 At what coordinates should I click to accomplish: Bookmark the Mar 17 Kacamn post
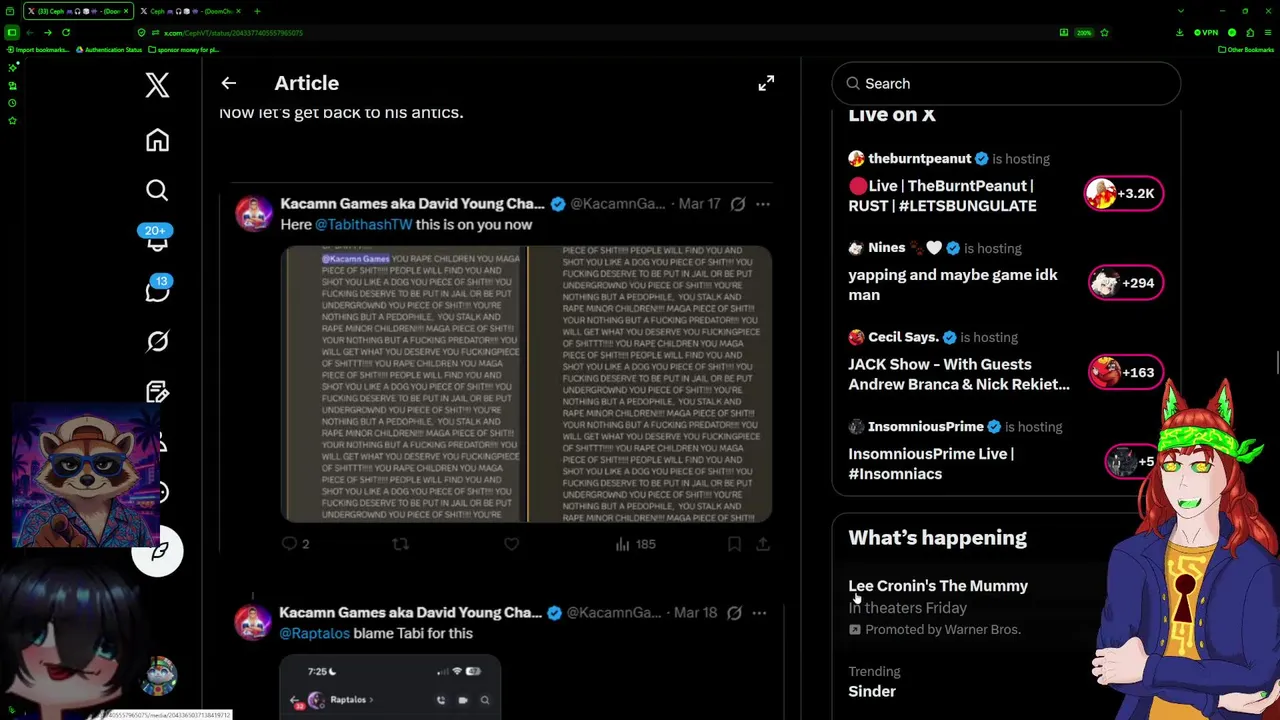click(x=734, y=544)
